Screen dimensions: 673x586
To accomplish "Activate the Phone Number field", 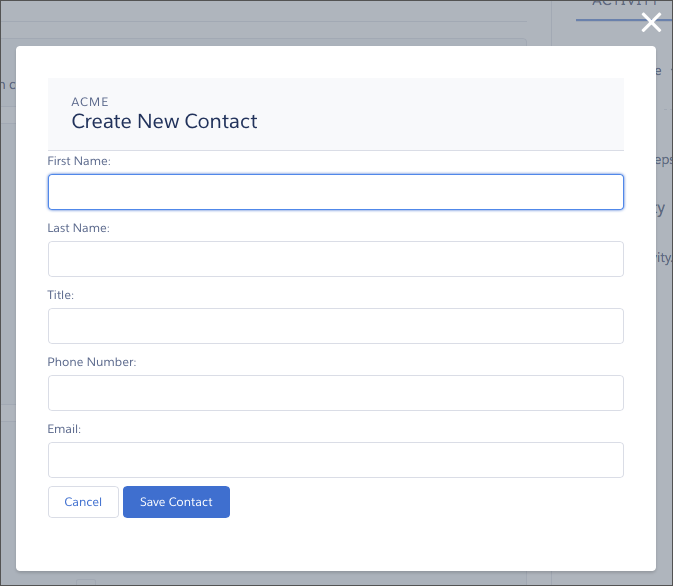I will tap(335, 393).
